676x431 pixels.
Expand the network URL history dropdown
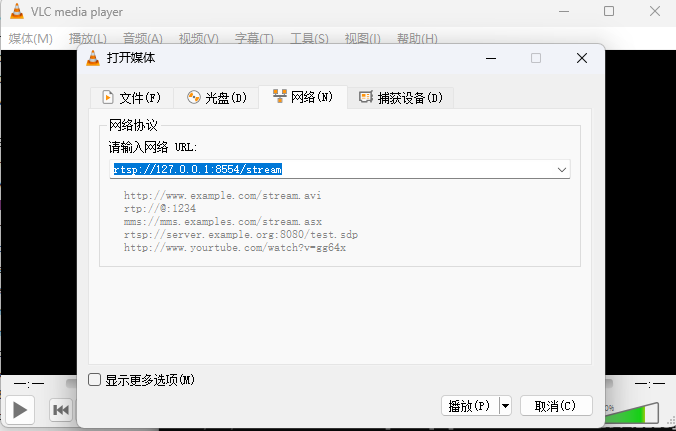pyautogui.click(x=561, y=169)
